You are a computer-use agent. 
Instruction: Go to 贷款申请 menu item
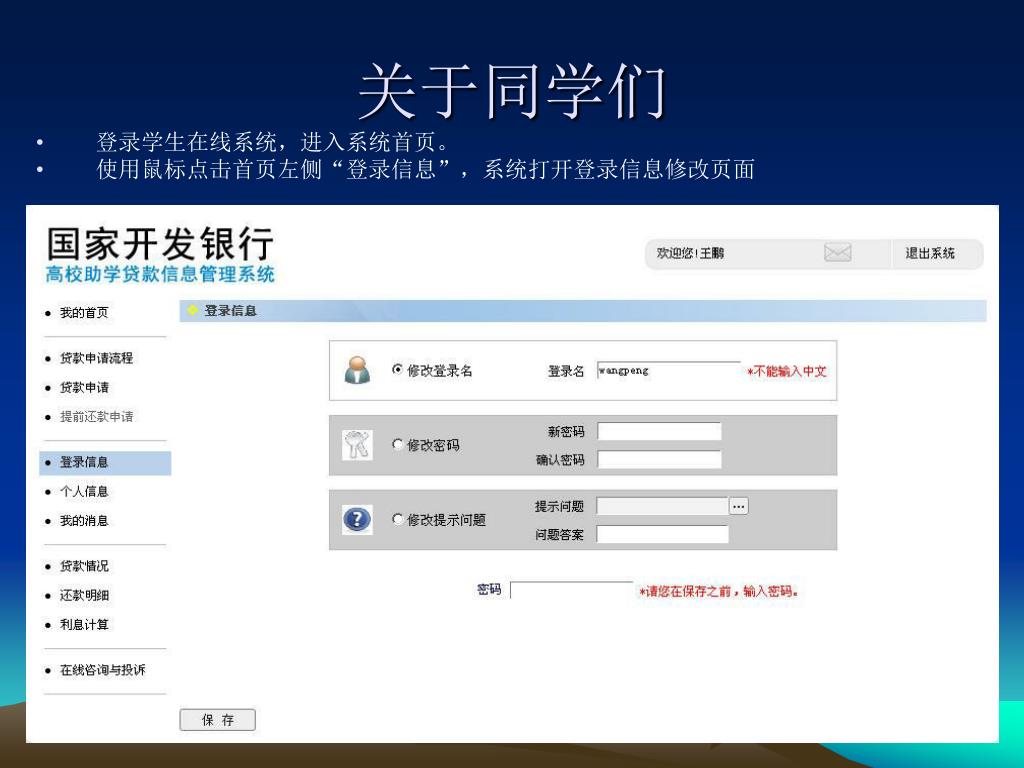[84, 387]
